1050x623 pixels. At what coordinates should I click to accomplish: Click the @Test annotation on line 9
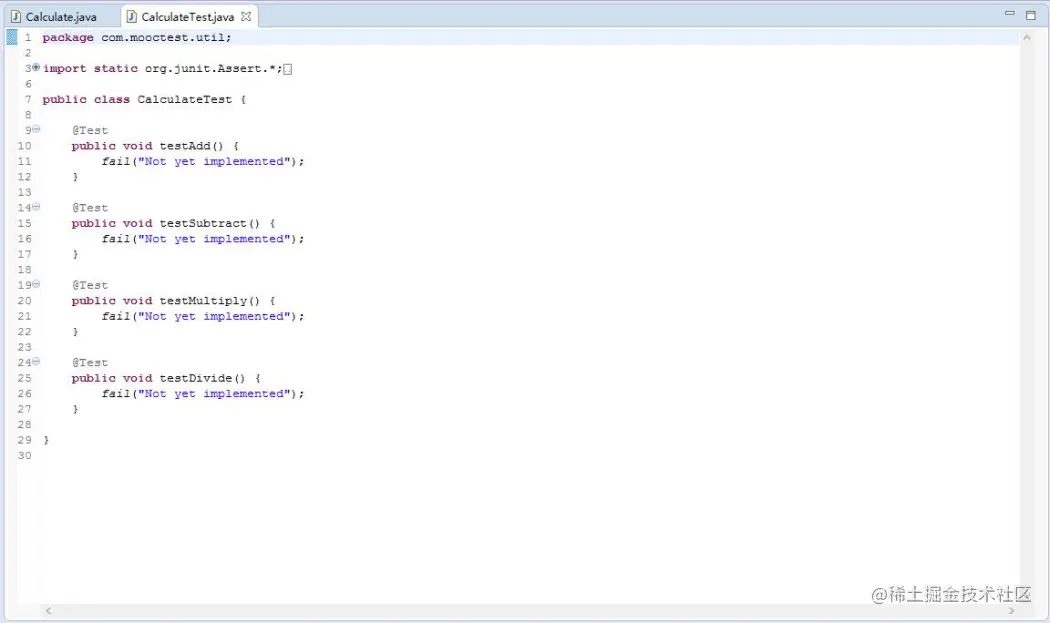click(x=90, y=131)
